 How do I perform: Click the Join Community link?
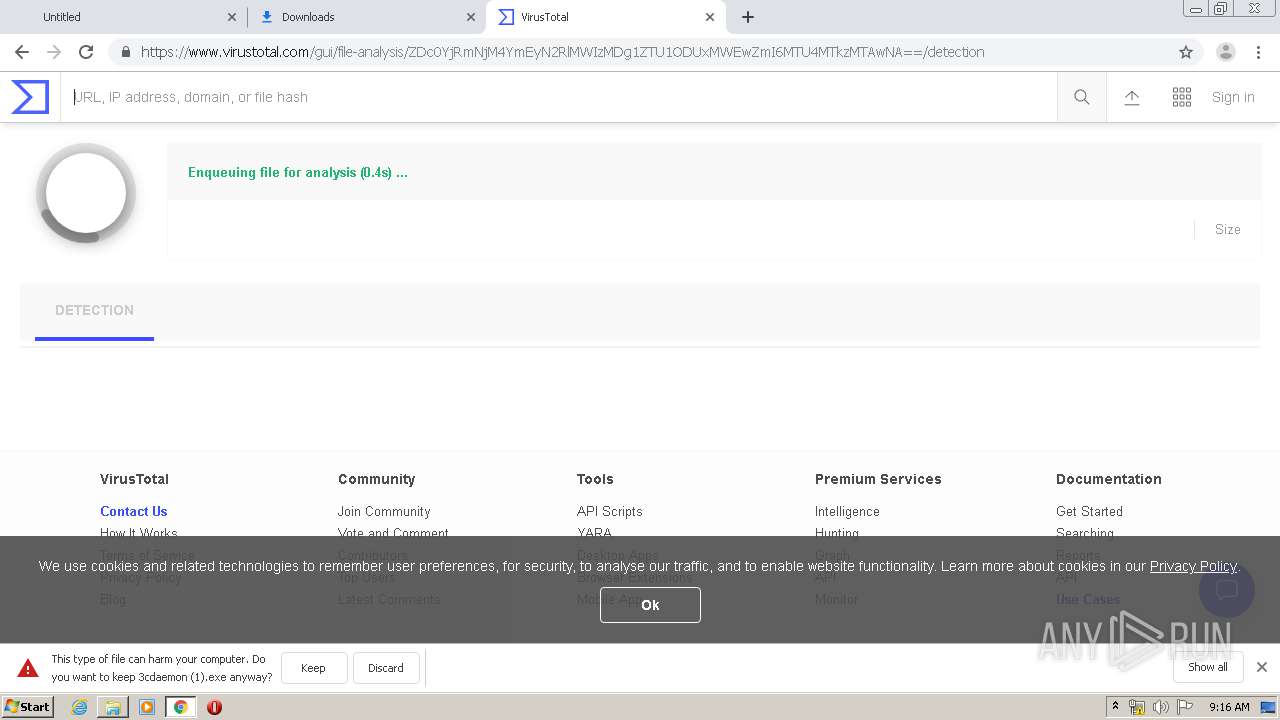click(384, 511)
